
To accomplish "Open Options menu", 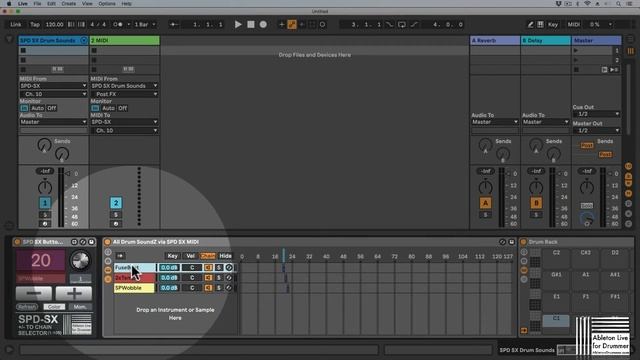I will click(107, 4).
